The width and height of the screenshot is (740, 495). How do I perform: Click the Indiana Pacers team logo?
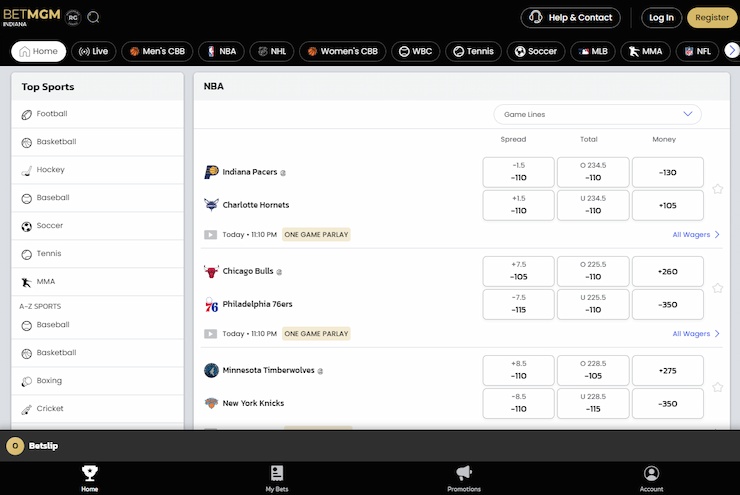point(211,172)
